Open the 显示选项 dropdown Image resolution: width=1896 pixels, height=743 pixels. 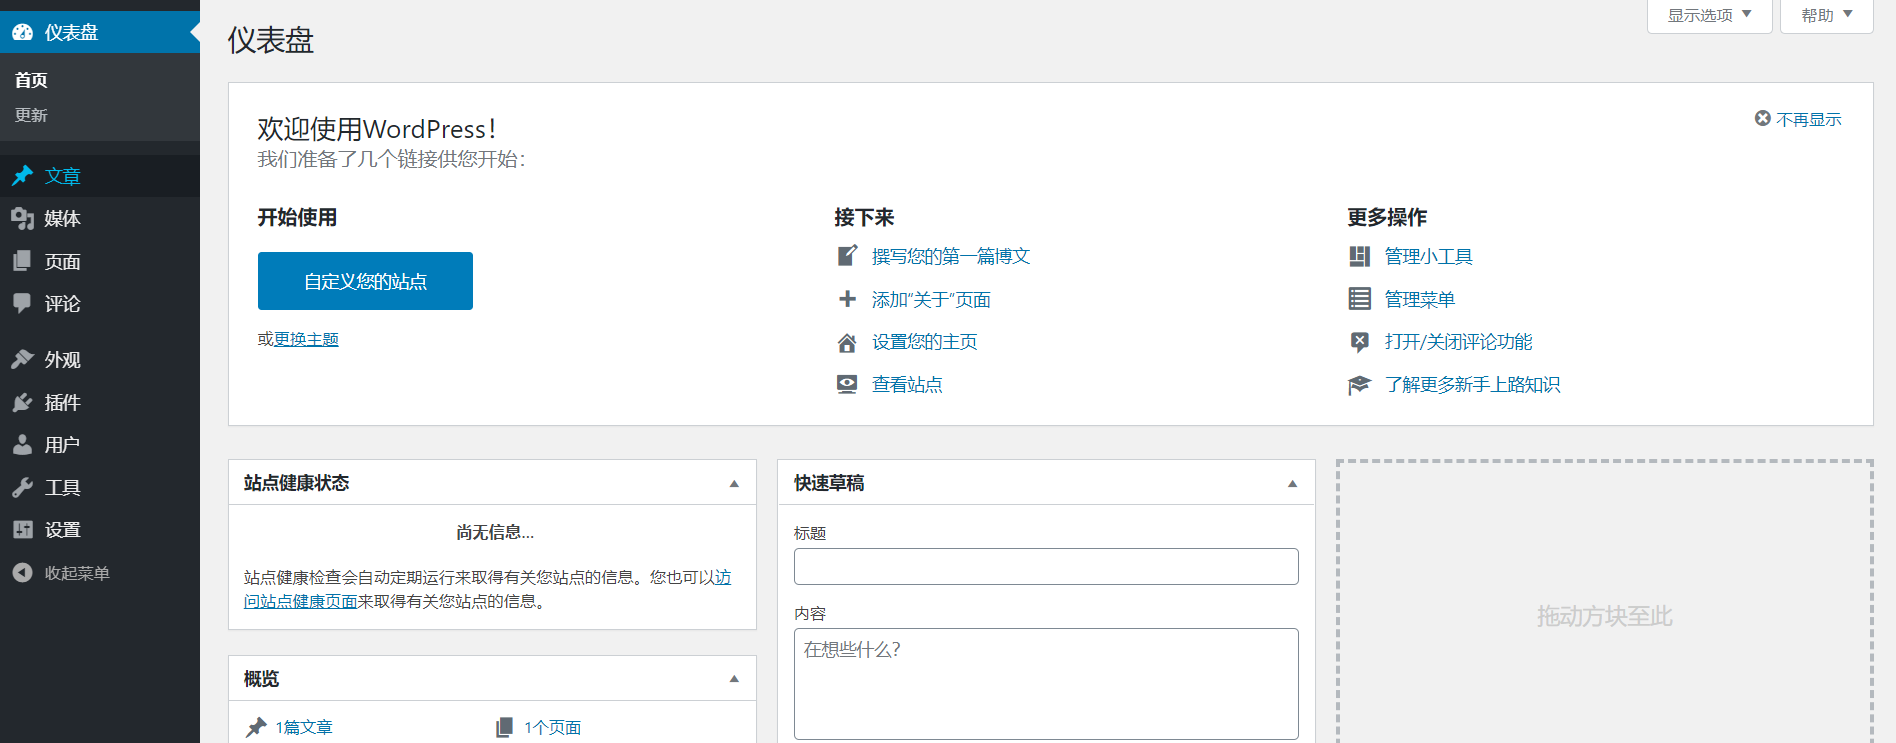(x=1710, y=16)
